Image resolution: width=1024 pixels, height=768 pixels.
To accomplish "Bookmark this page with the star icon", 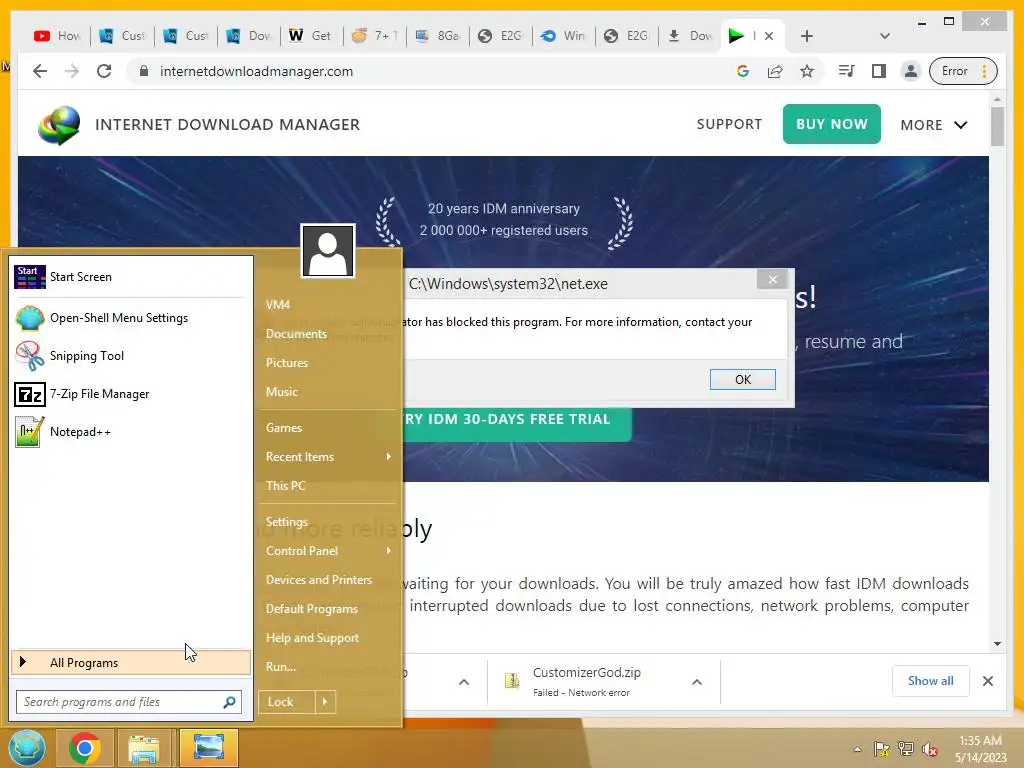I will [807, 71].
